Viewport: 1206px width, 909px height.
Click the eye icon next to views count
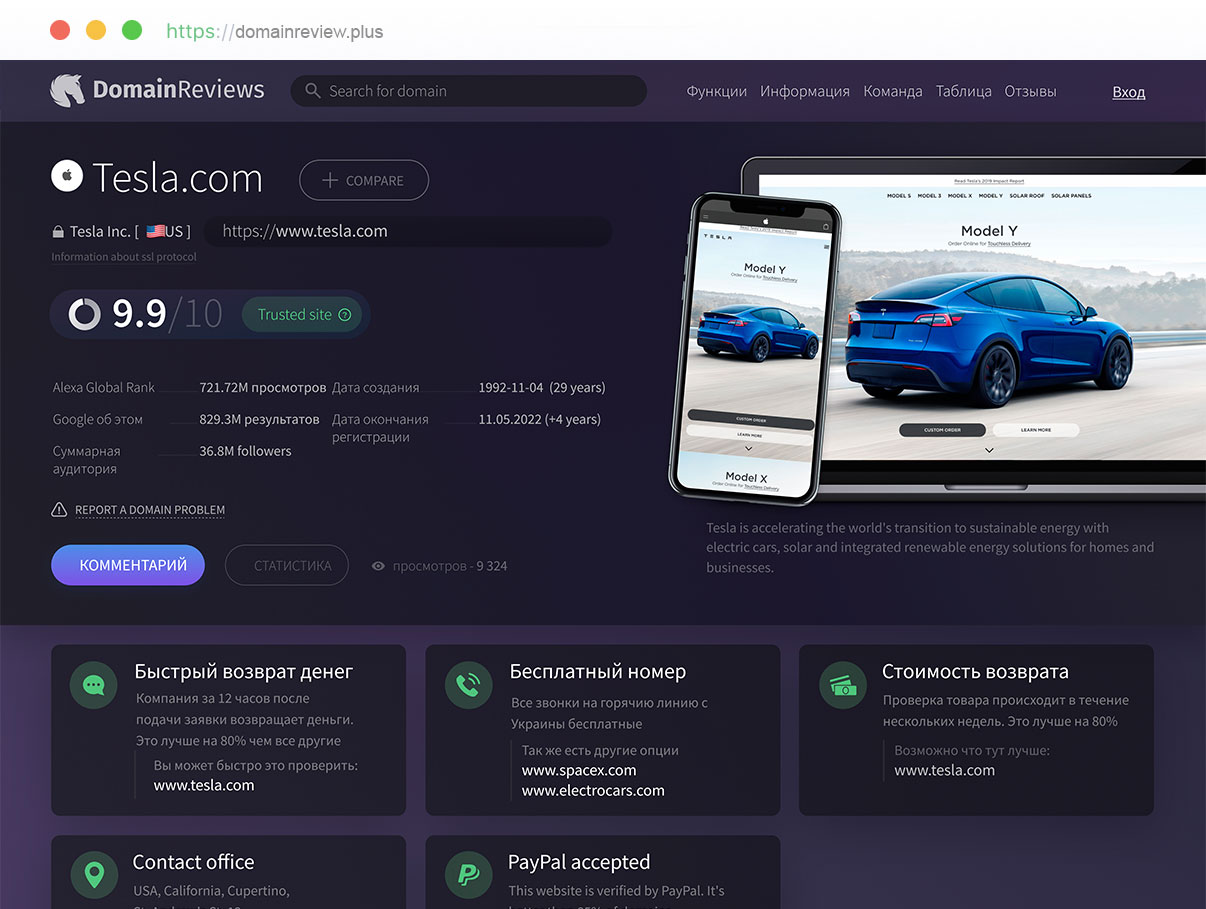point(379,566)
